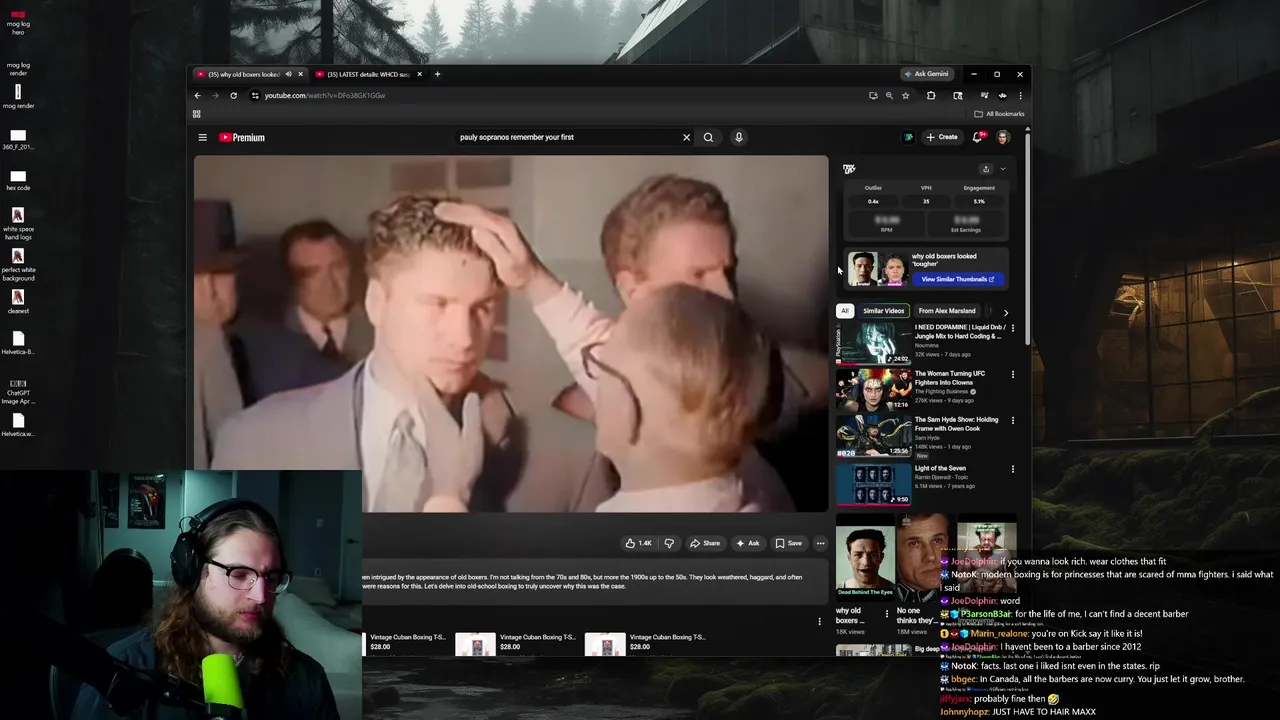Click View Similar Thumbnails button
1280x720 pixels.
tap(957, 279)
